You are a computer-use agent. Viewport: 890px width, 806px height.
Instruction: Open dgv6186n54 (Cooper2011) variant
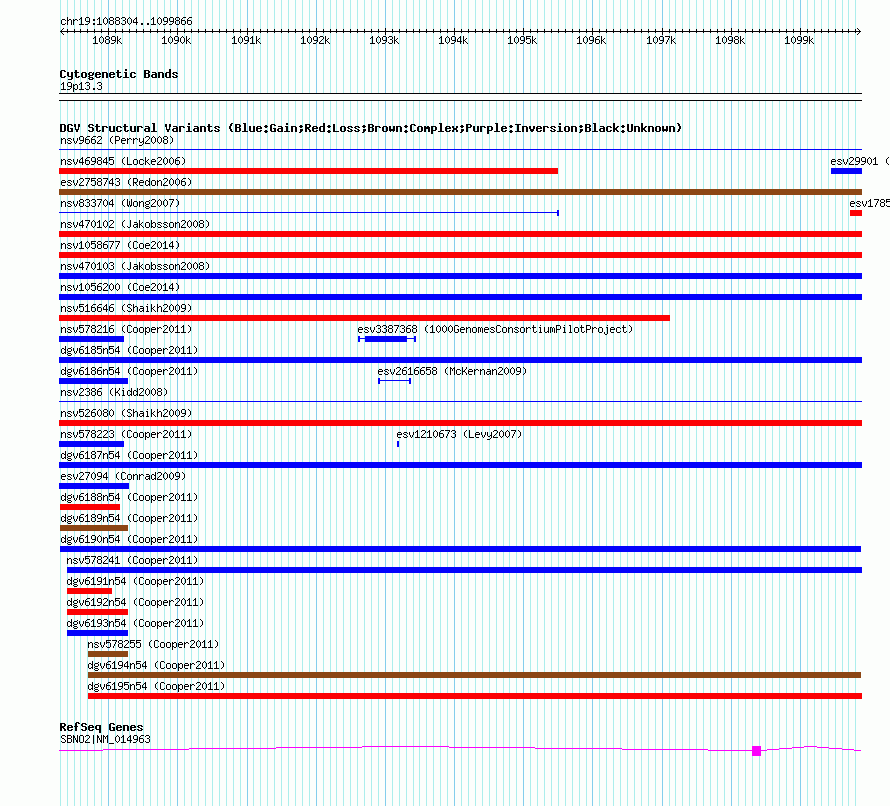coord(129,371)
